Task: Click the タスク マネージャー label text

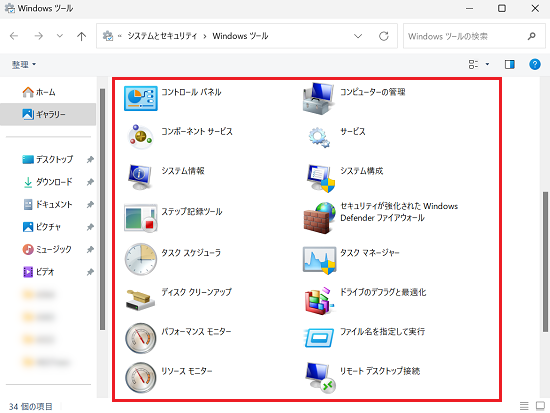Action: pyautogui.click(x=370, y=253)
